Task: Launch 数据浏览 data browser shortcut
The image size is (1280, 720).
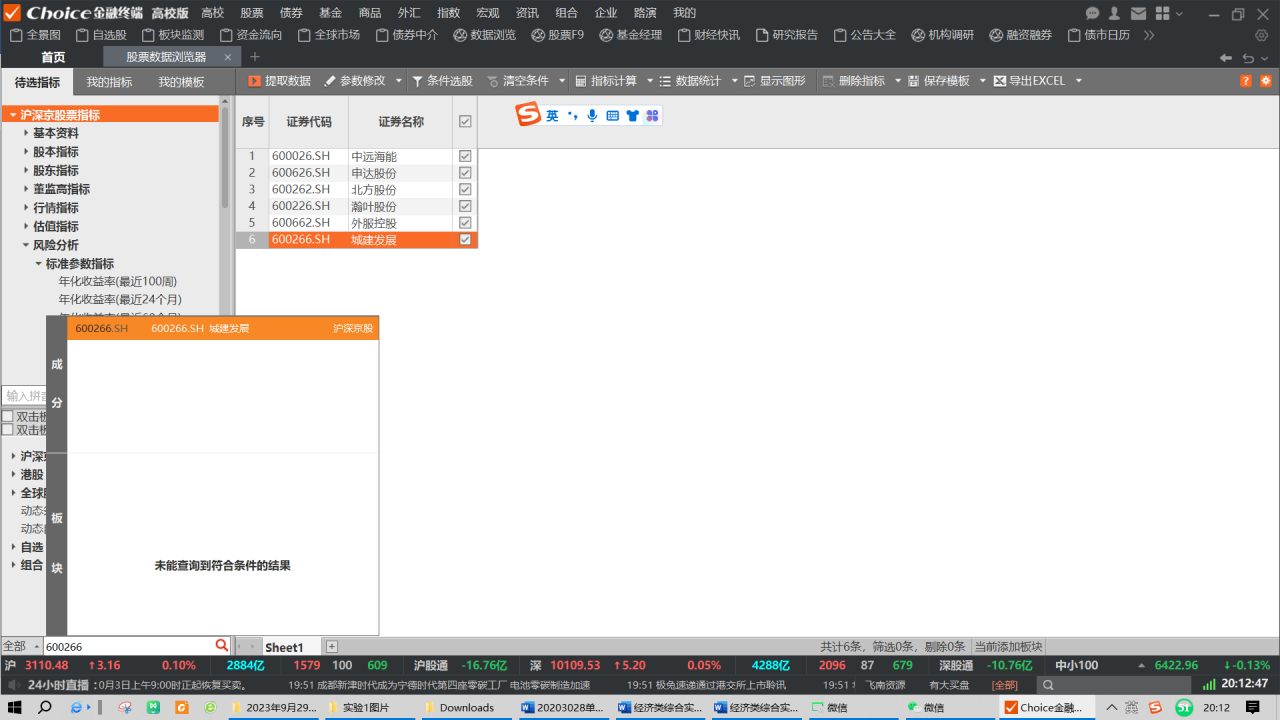Action: 485,35
